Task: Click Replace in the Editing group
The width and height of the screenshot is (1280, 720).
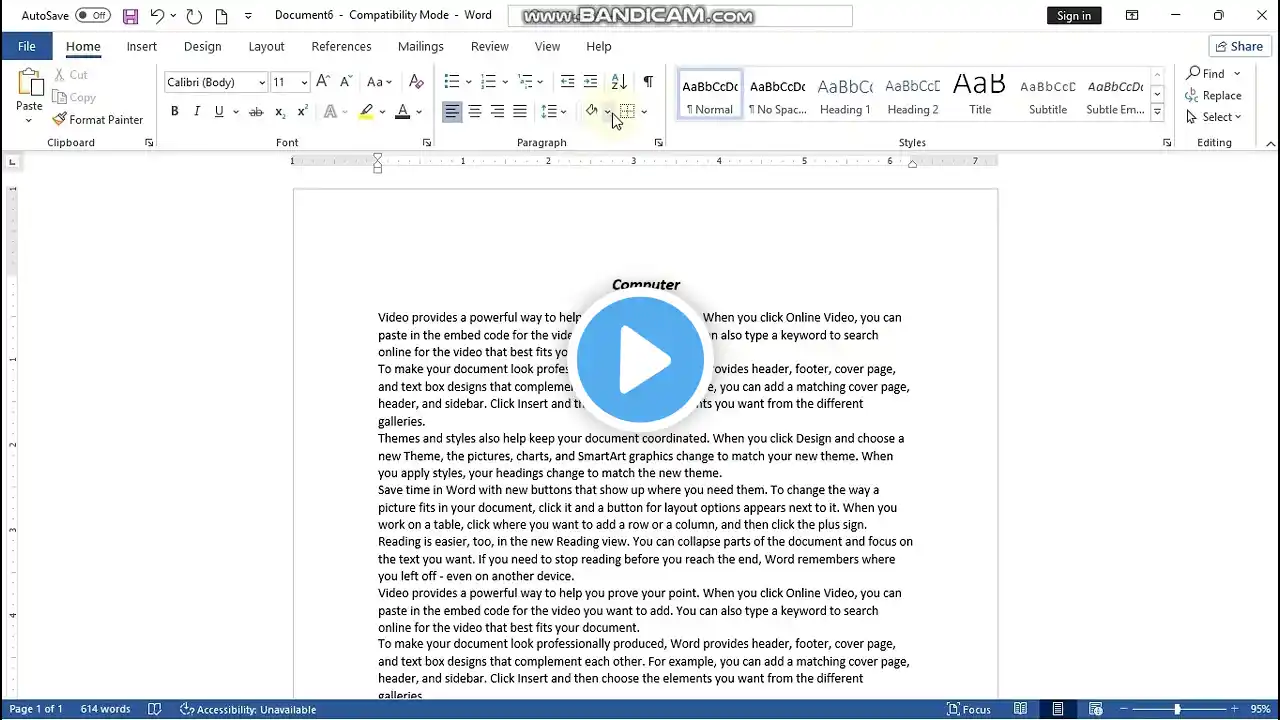Action: (x=1214, y=95)
